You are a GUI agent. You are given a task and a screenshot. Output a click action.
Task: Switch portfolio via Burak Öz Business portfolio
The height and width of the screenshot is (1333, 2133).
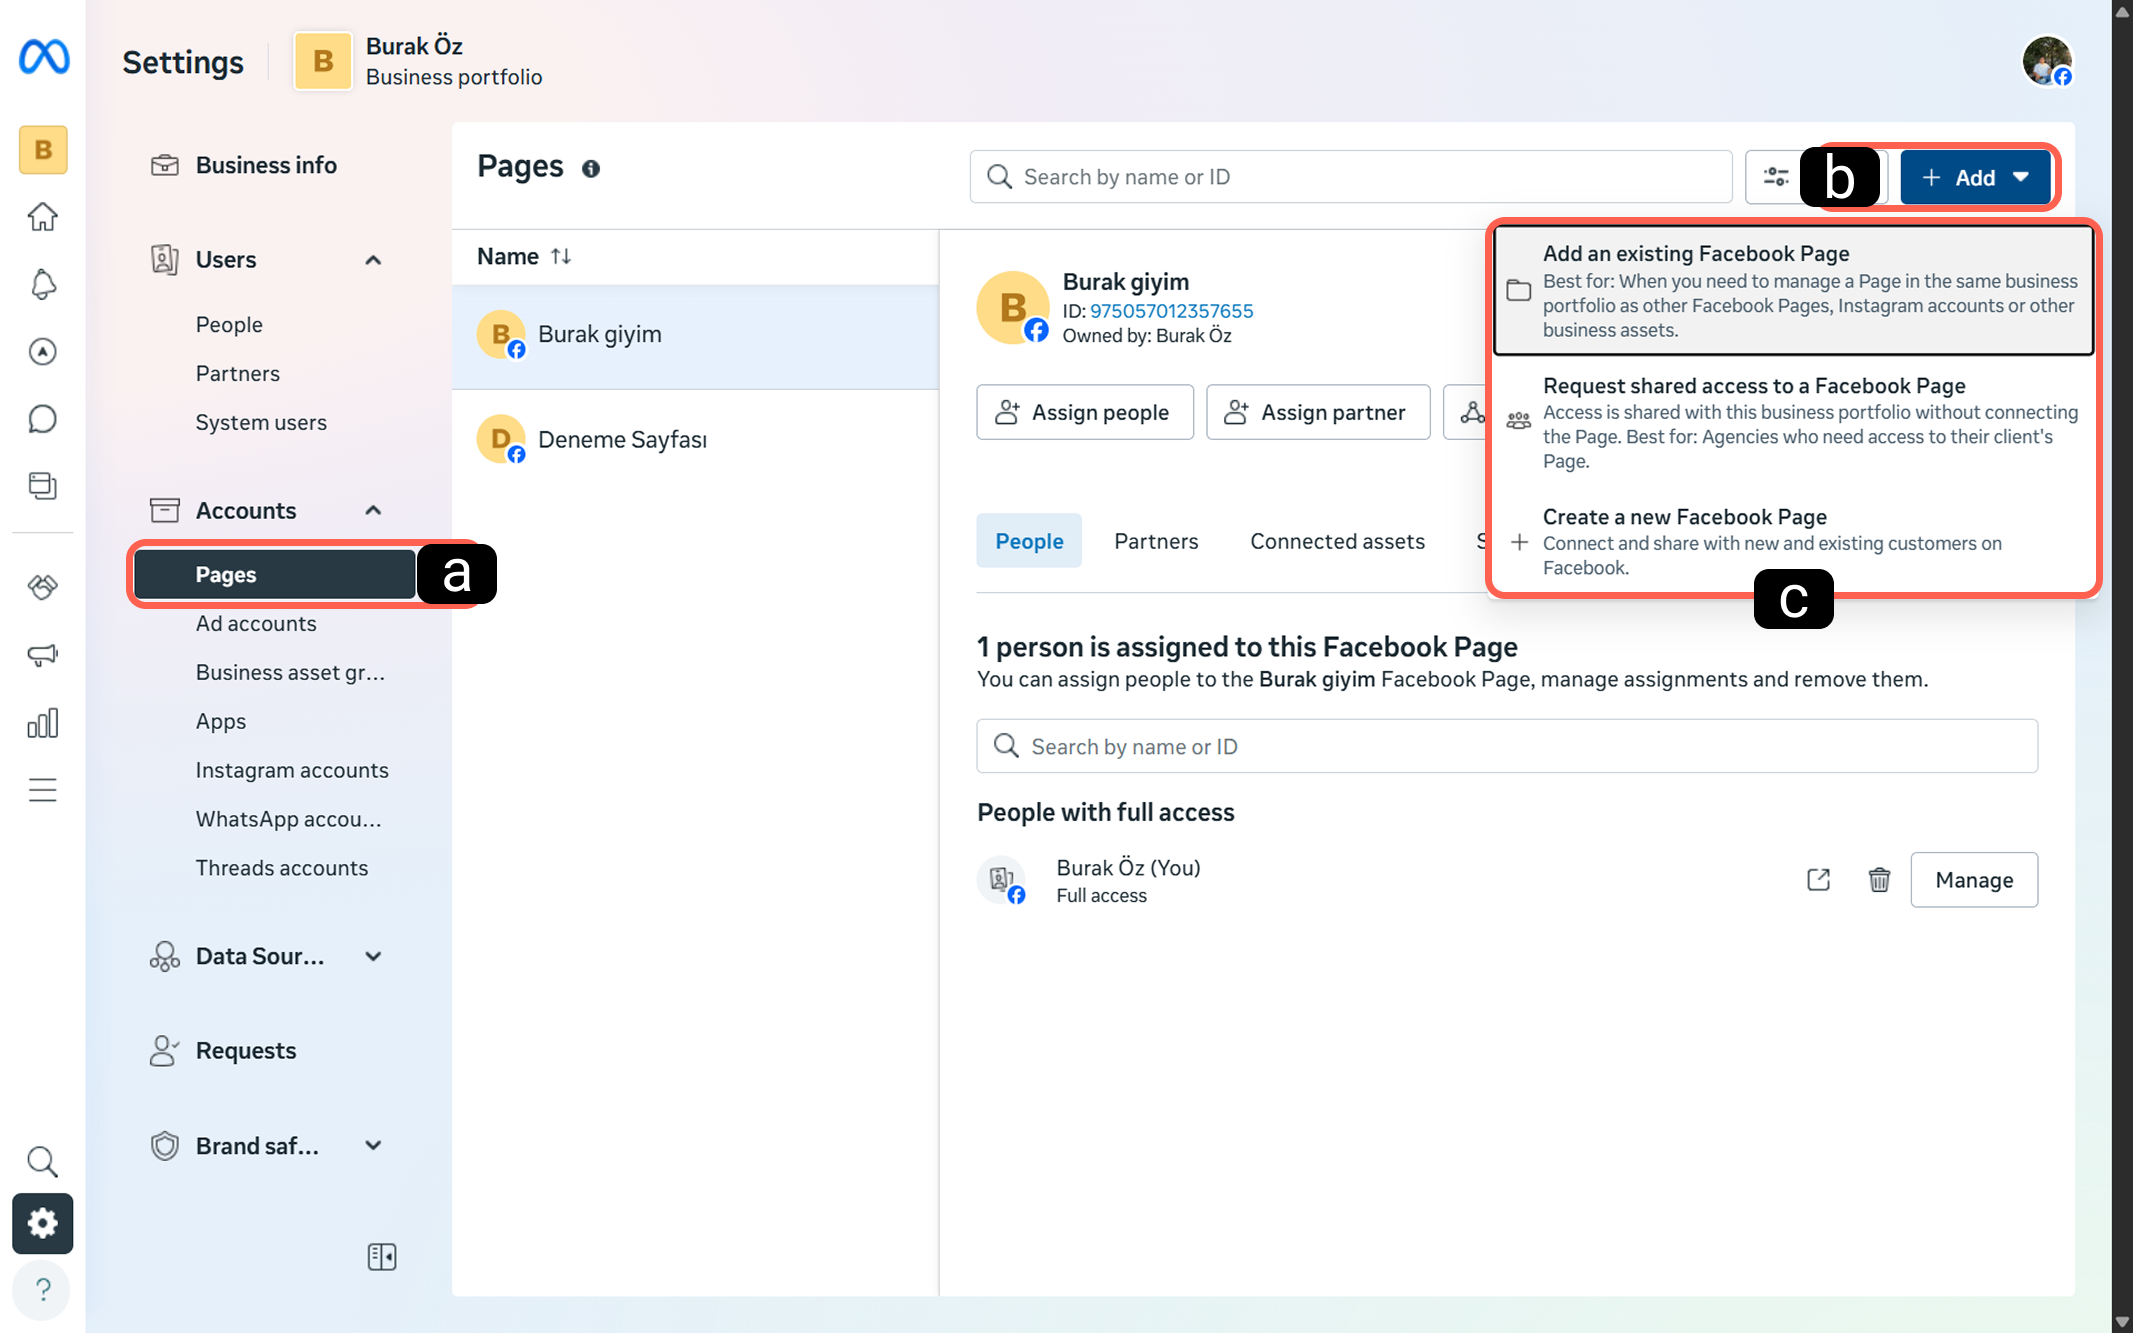pos(418,61)
